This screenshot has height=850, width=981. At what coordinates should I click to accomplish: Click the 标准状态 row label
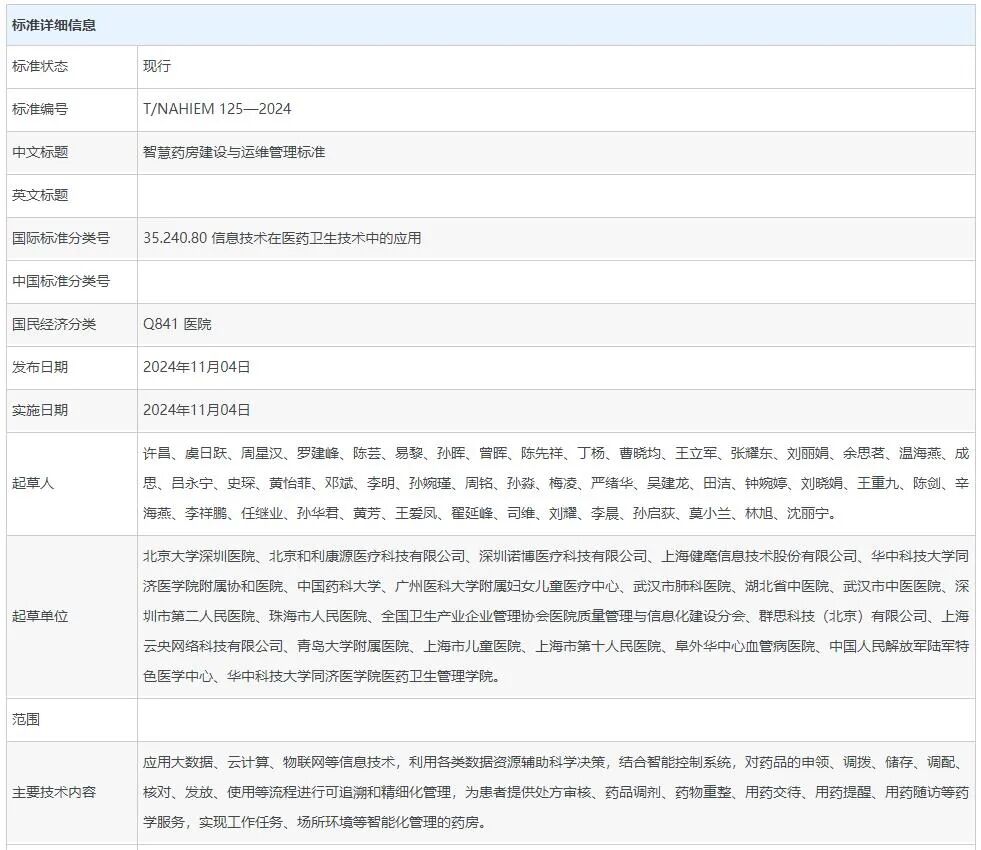(x=40, y=66)
